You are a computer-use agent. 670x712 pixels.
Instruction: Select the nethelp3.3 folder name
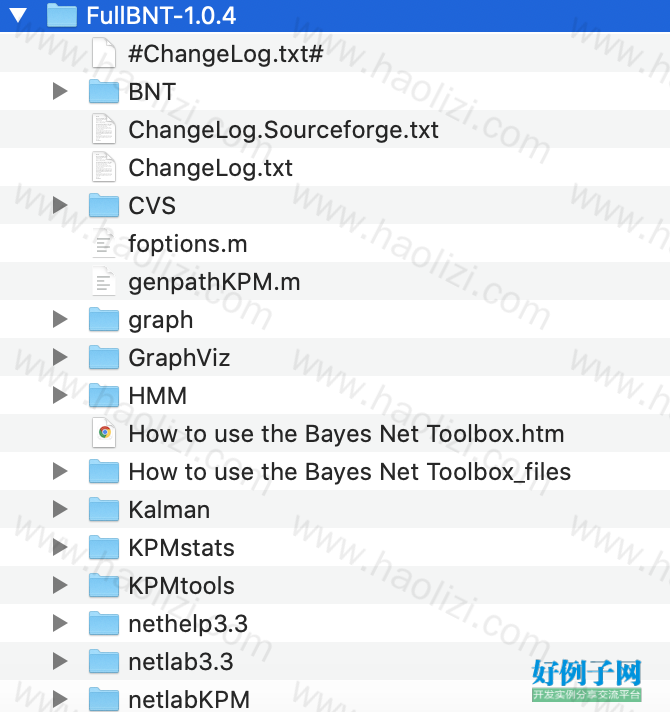(188, 624)
